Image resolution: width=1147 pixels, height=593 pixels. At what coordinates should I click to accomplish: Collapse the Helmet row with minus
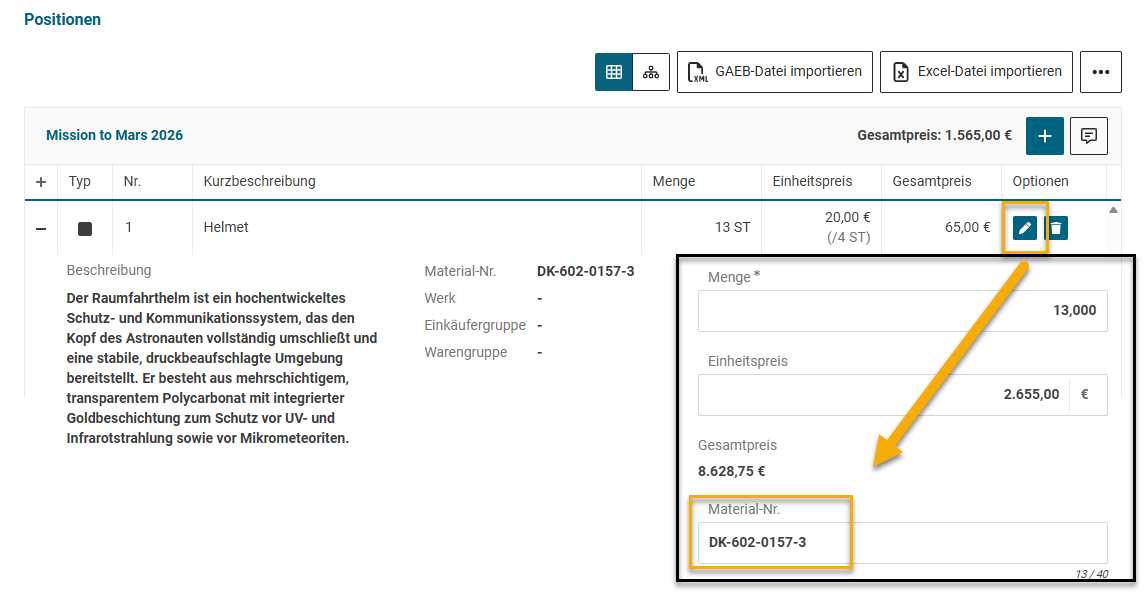pyautogui.click(x=41, y=228)
